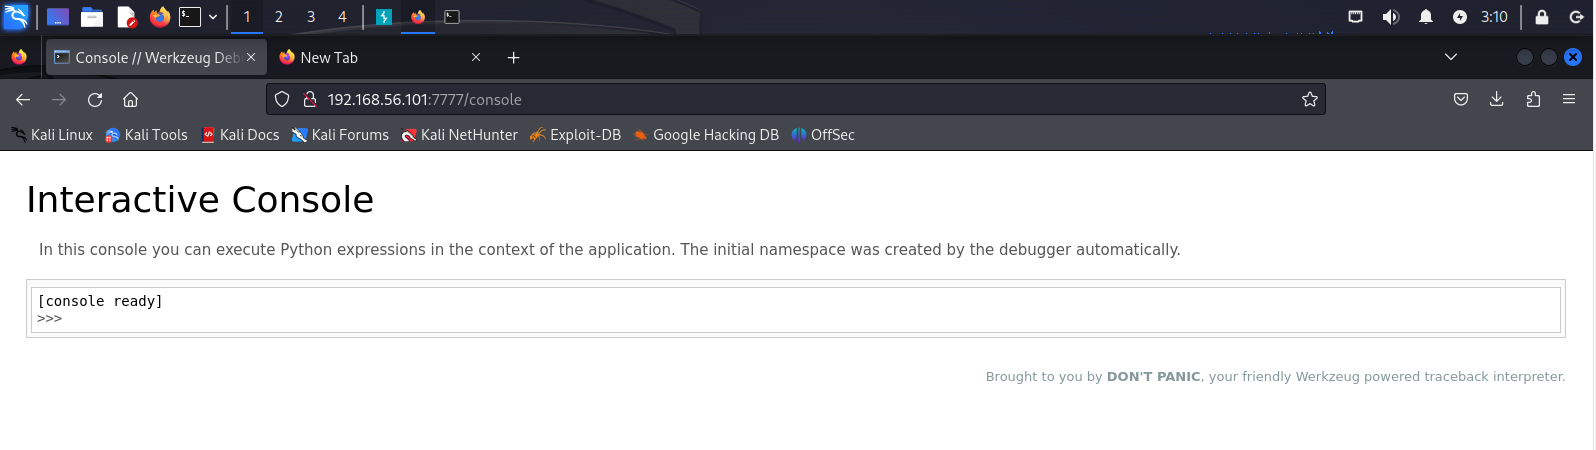Open the Exploit-DB bookmark
This screenshot has width=1596, height=450.
click(575, 135)
